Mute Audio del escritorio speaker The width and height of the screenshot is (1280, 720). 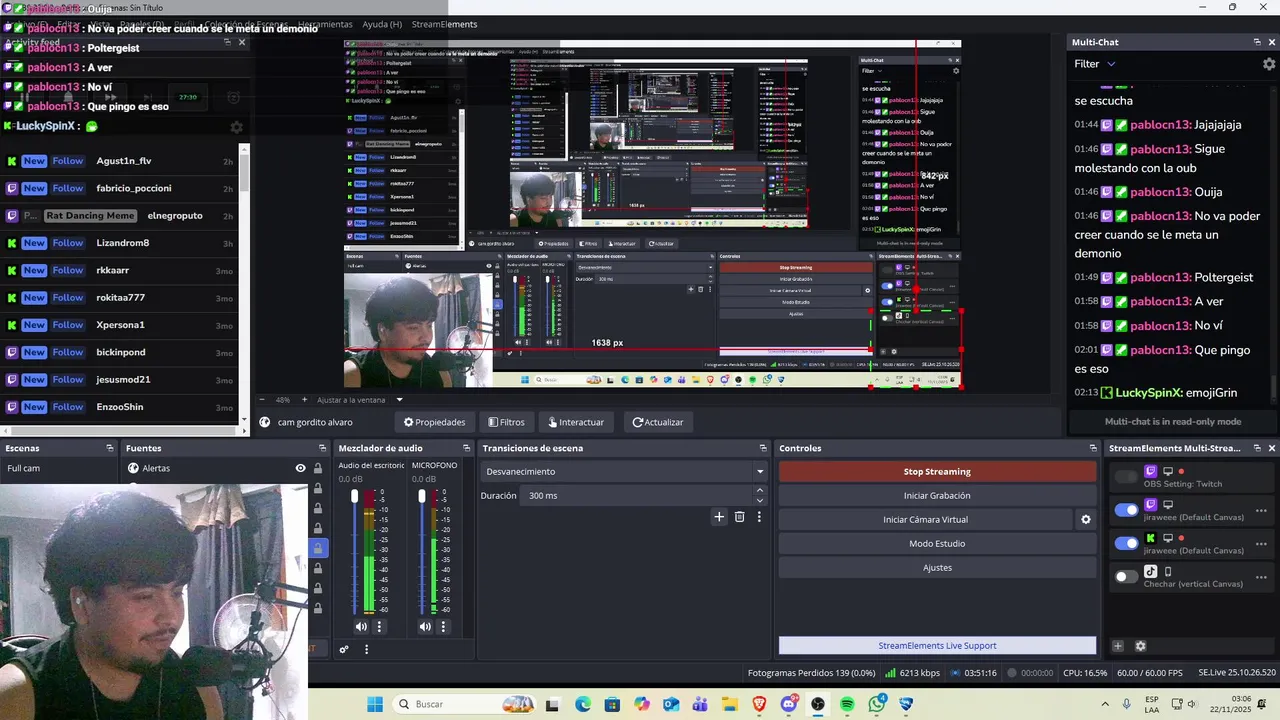361,627
